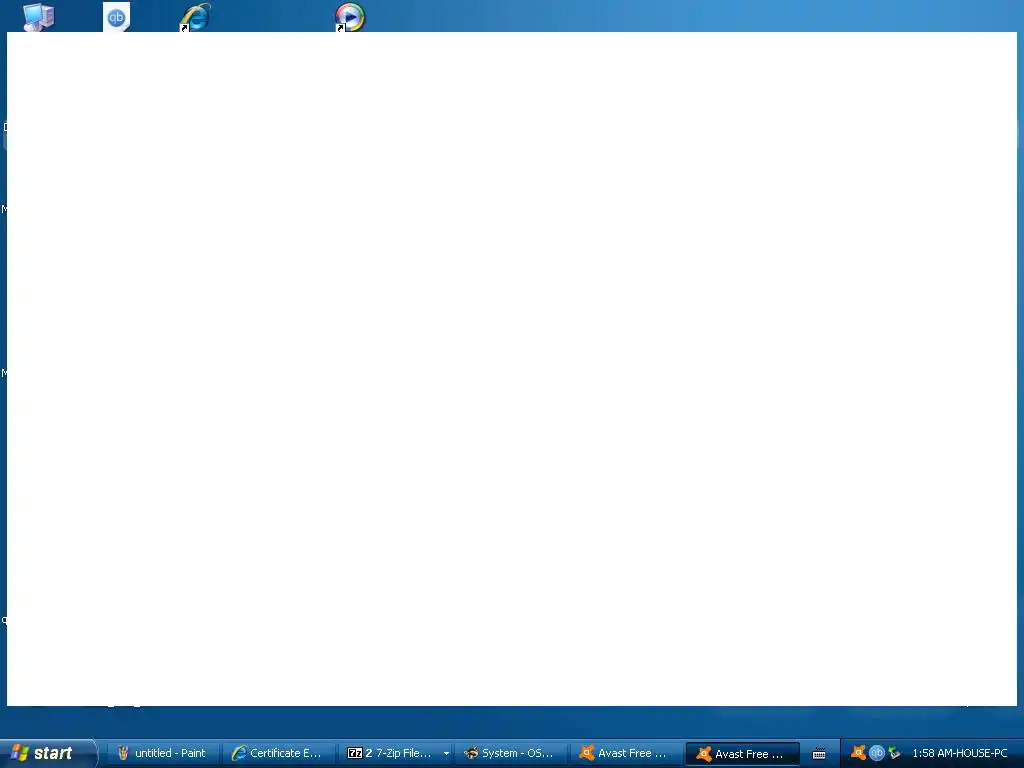Open Certificate E... taskbar button

coord(278,753)
